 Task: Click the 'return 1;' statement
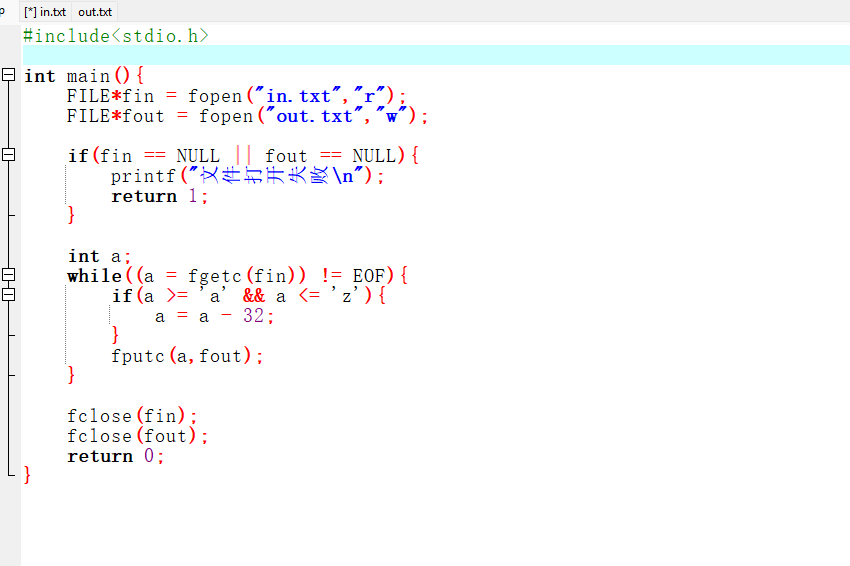click(159, 196)
